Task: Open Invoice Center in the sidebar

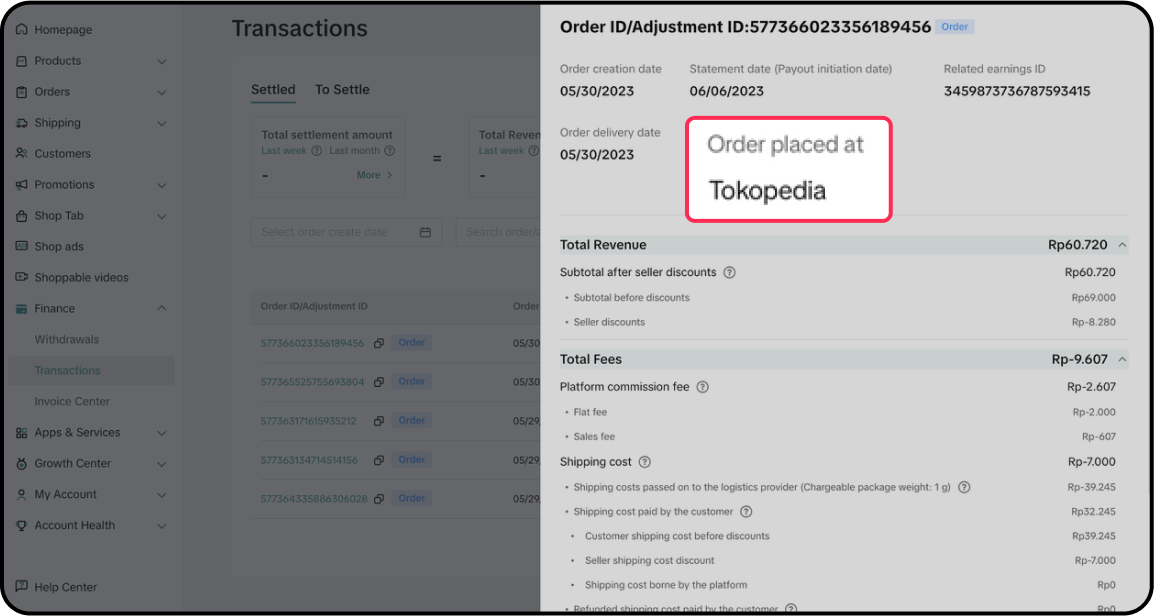Action: pos(72,401)
